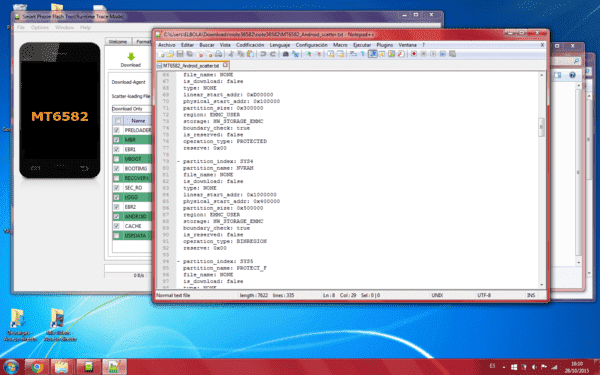600x375 pixels.
Task: Open the Help menu in Flash Tool
Action: [x=85, y=28]
